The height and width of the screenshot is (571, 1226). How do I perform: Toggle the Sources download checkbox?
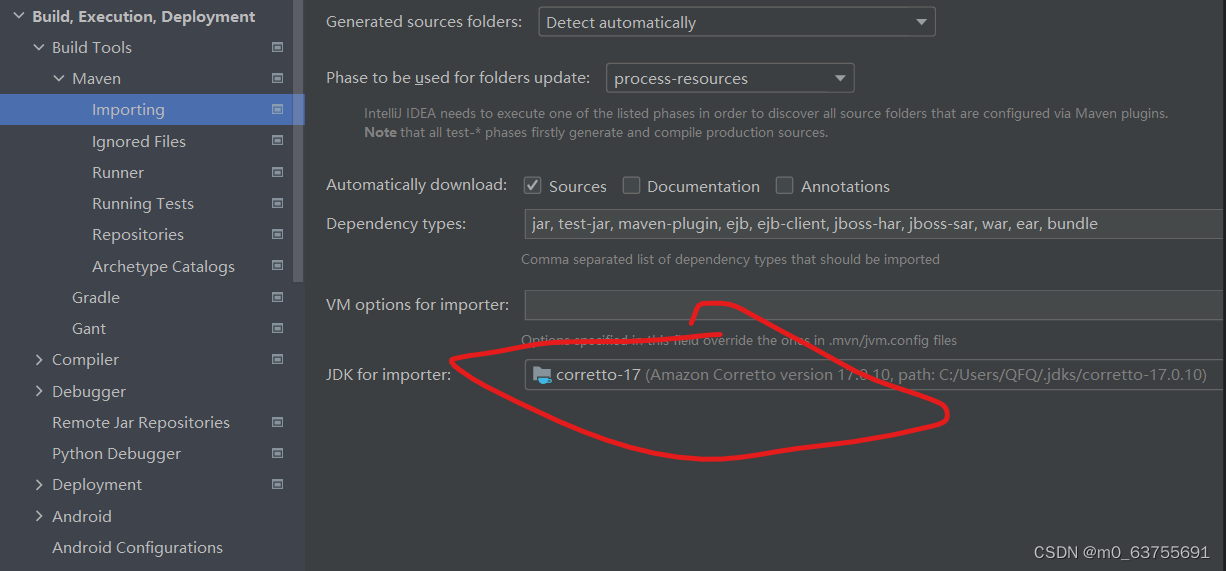[533, 185]
